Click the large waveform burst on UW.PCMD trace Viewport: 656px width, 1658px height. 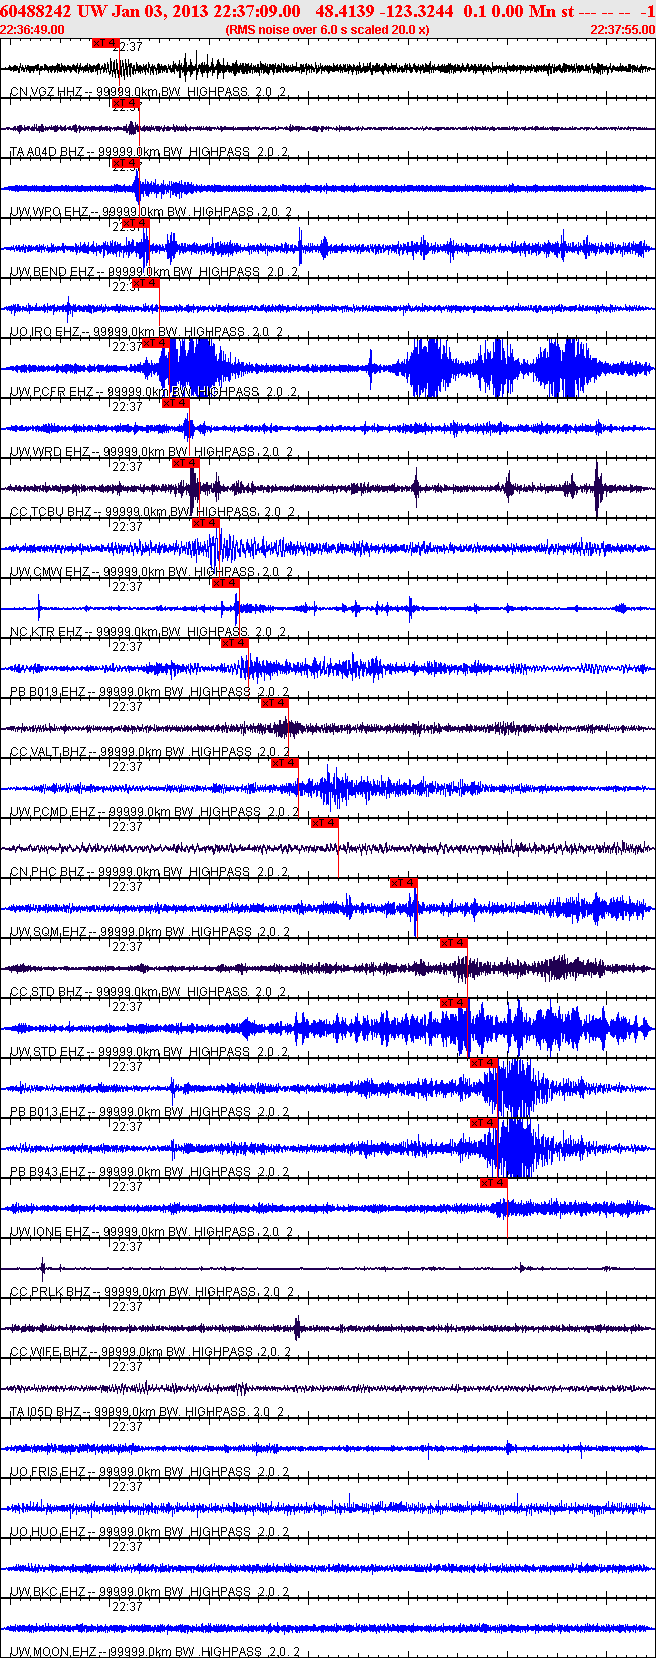pyautogui.click(x=335, y=788)
